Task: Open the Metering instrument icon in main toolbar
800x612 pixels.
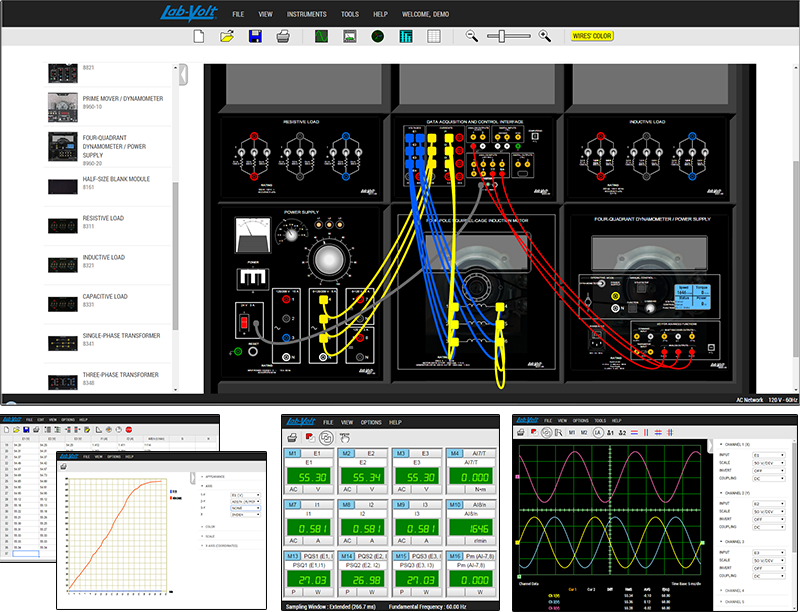Action: tap(350, 36)
